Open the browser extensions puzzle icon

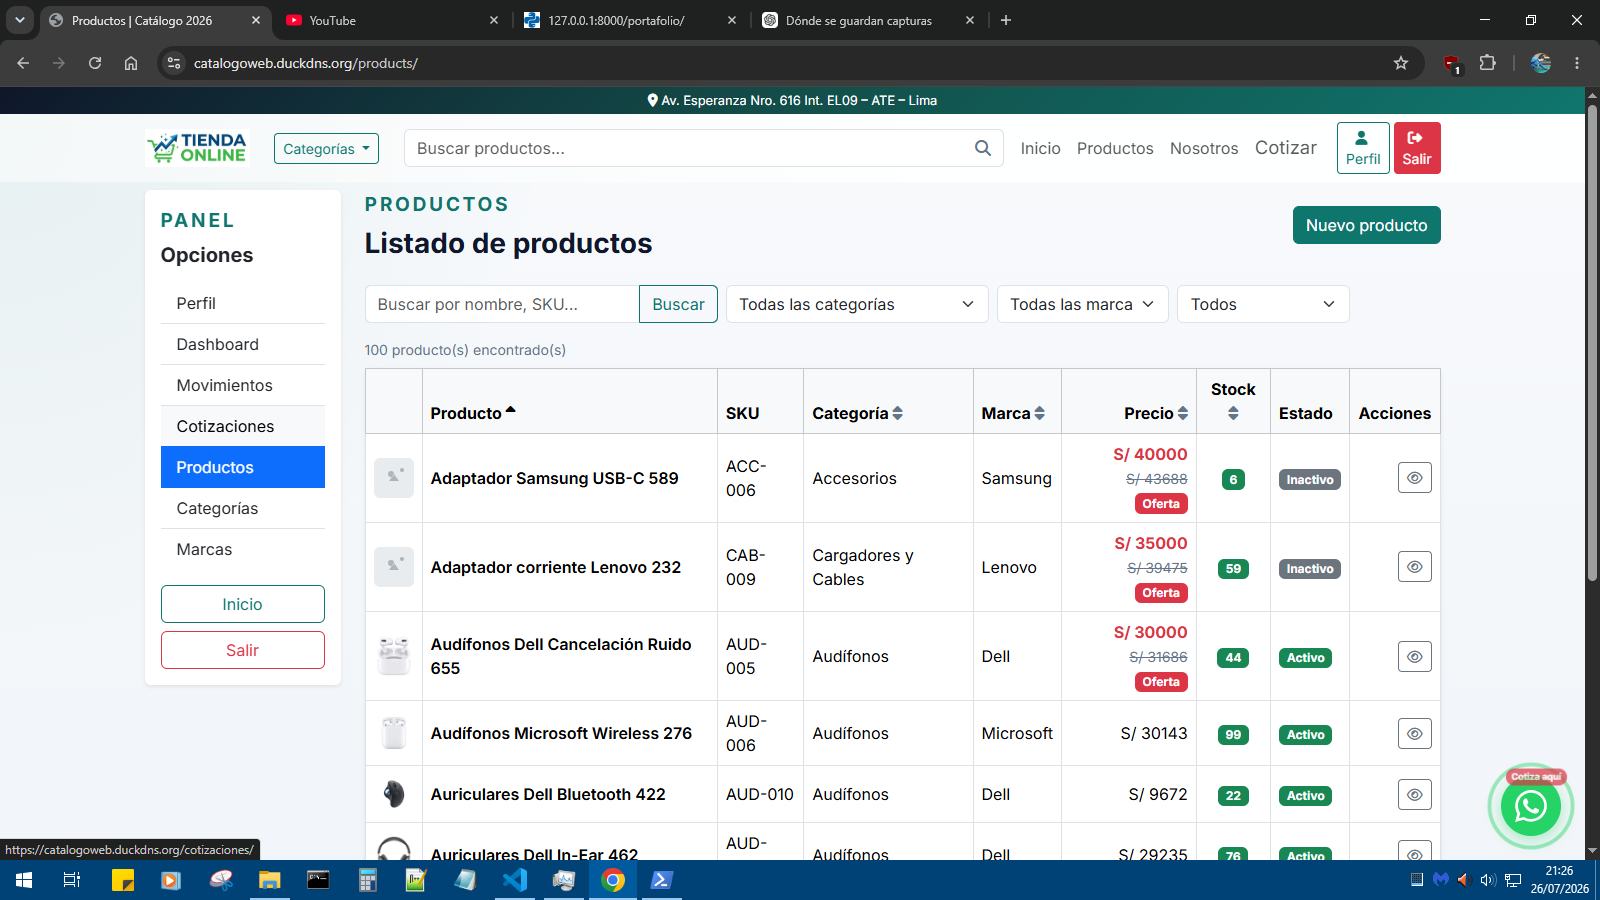point(1488,63)
